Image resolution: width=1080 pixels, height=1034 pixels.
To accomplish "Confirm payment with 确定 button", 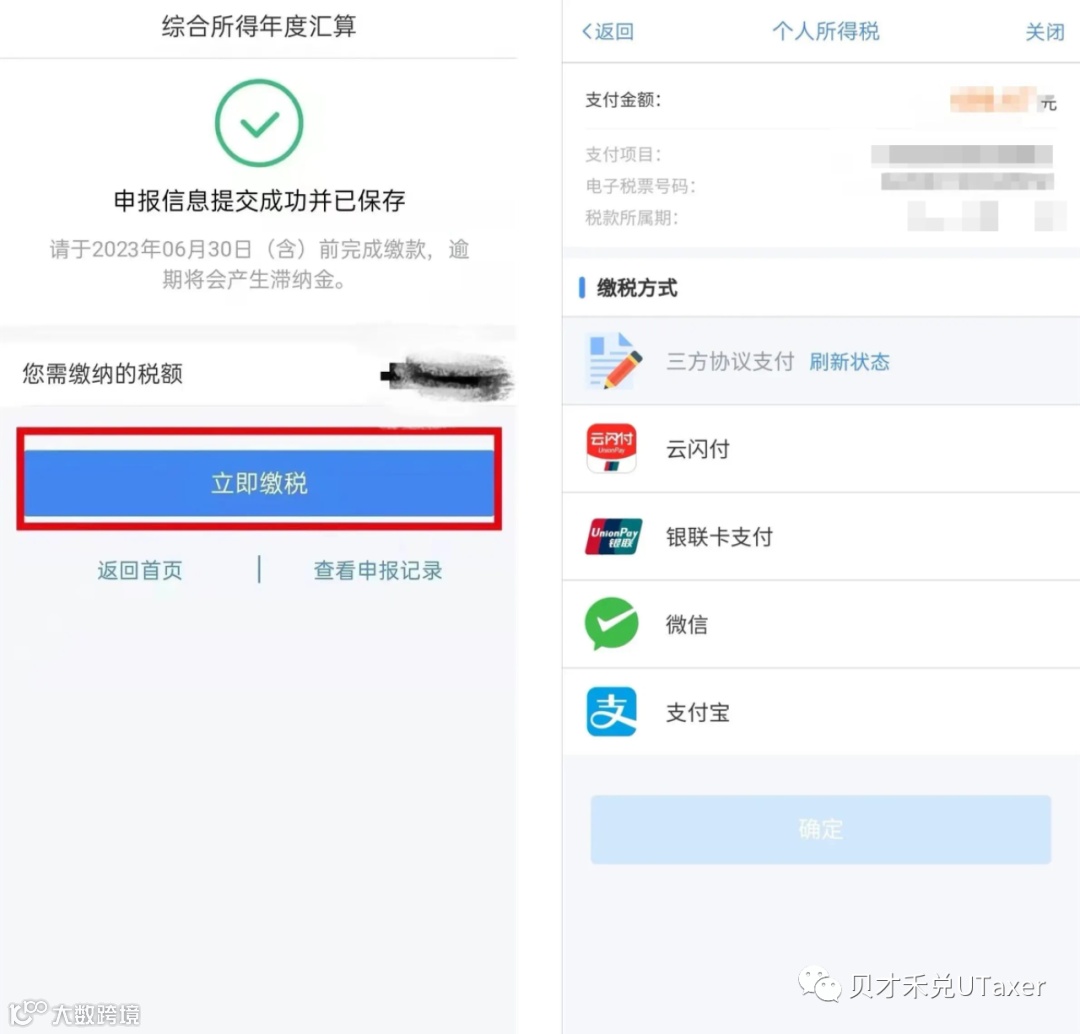I will (820, 829).
